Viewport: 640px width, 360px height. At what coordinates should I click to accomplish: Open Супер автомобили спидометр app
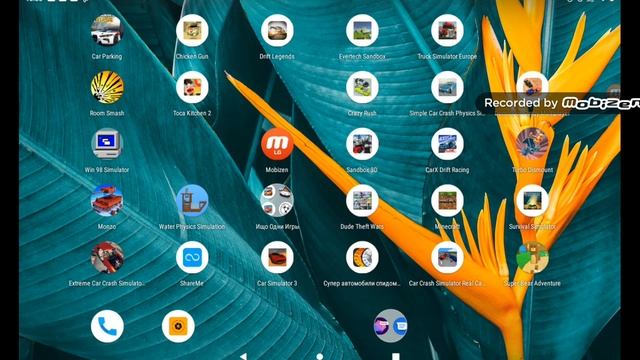[x=362, y=258]
